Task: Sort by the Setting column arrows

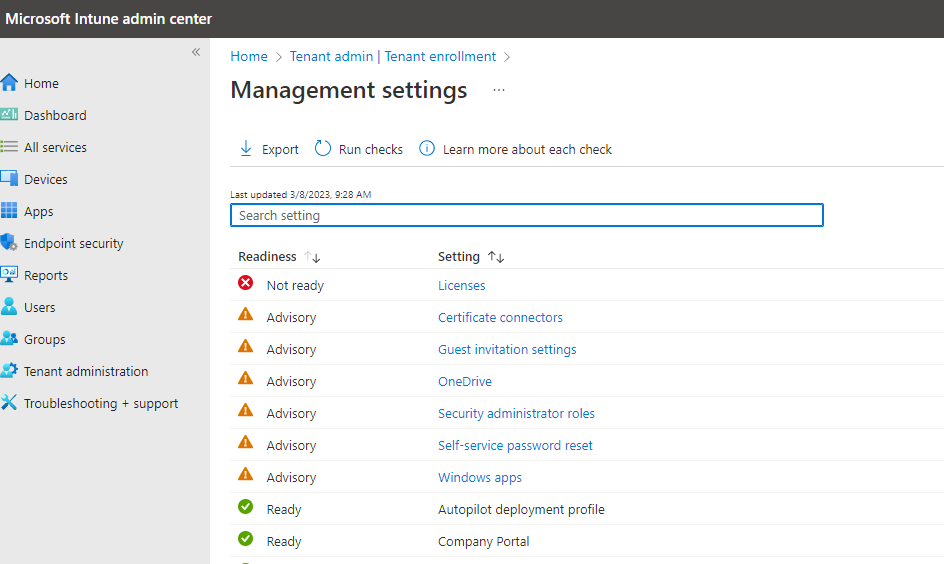Action: 495,257
